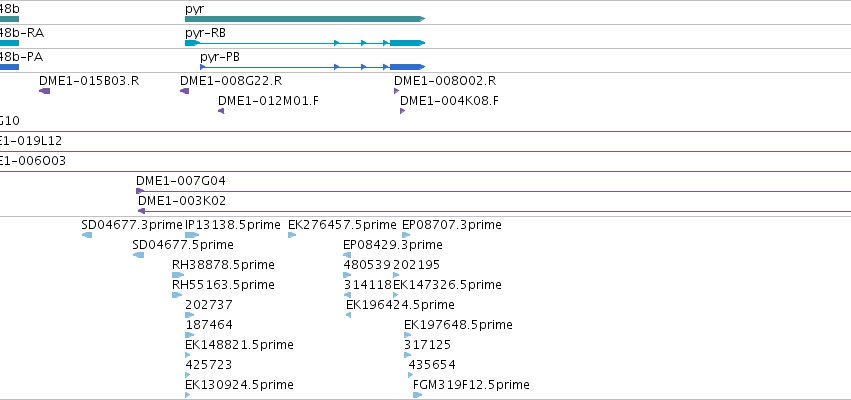Click the DME1-012M01.F arrow glyph
This screenshot has width=851, height=400.
point(221,111)
